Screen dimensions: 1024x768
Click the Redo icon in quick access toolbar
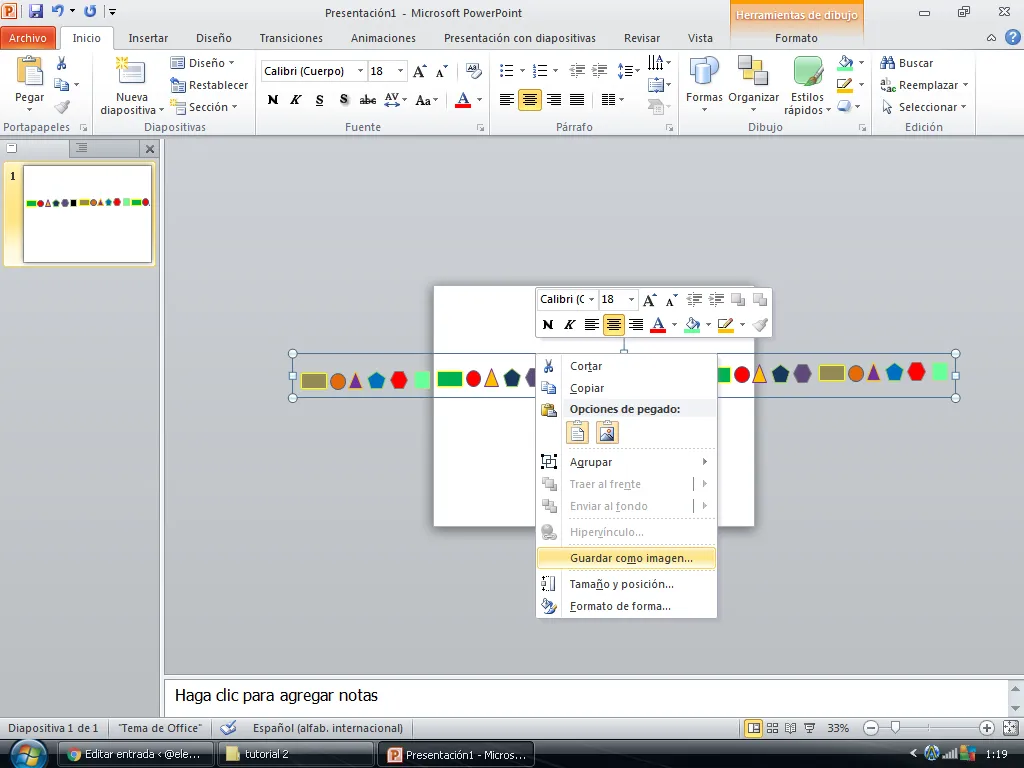coord(90,11)
